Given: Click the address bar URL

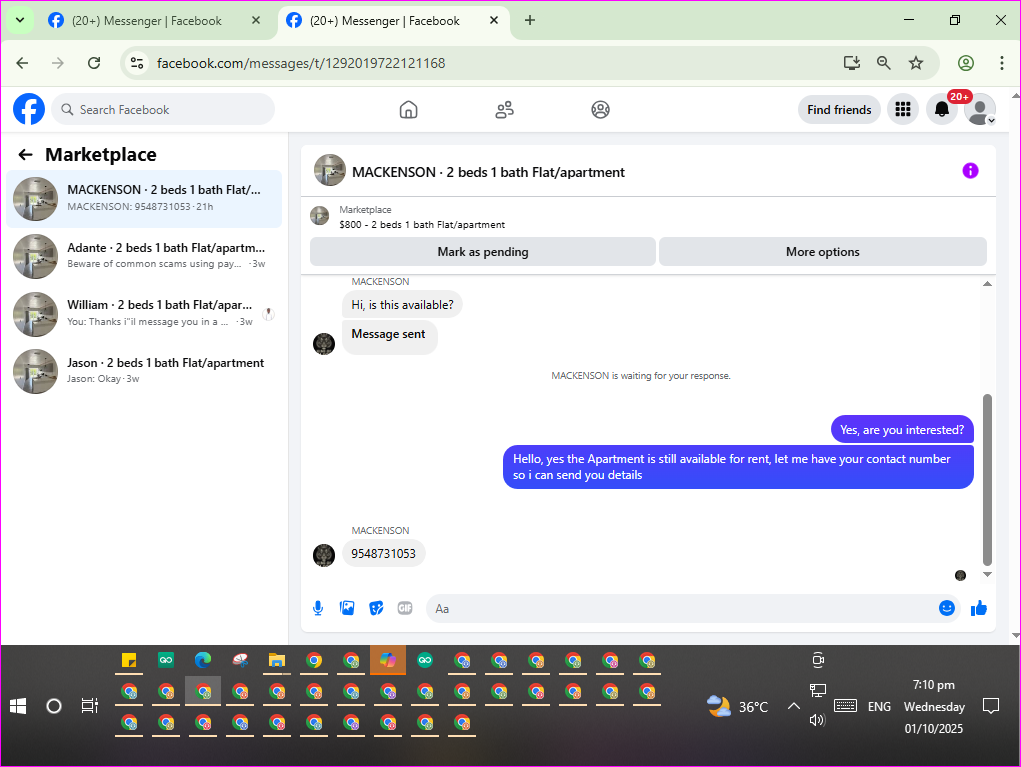Looking at the screenshot, I should [x=301, y=63].
